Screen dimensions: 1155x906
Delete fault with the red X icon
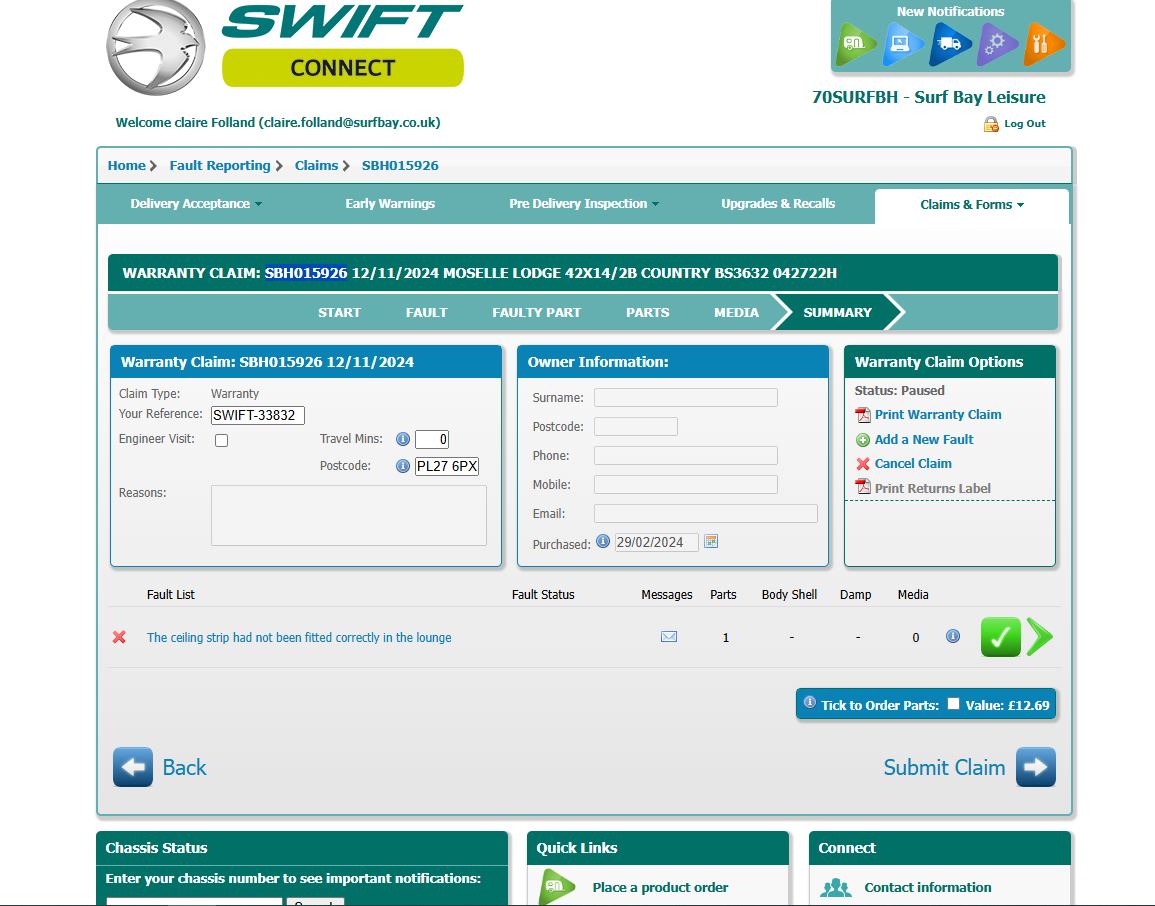(120, 637)
